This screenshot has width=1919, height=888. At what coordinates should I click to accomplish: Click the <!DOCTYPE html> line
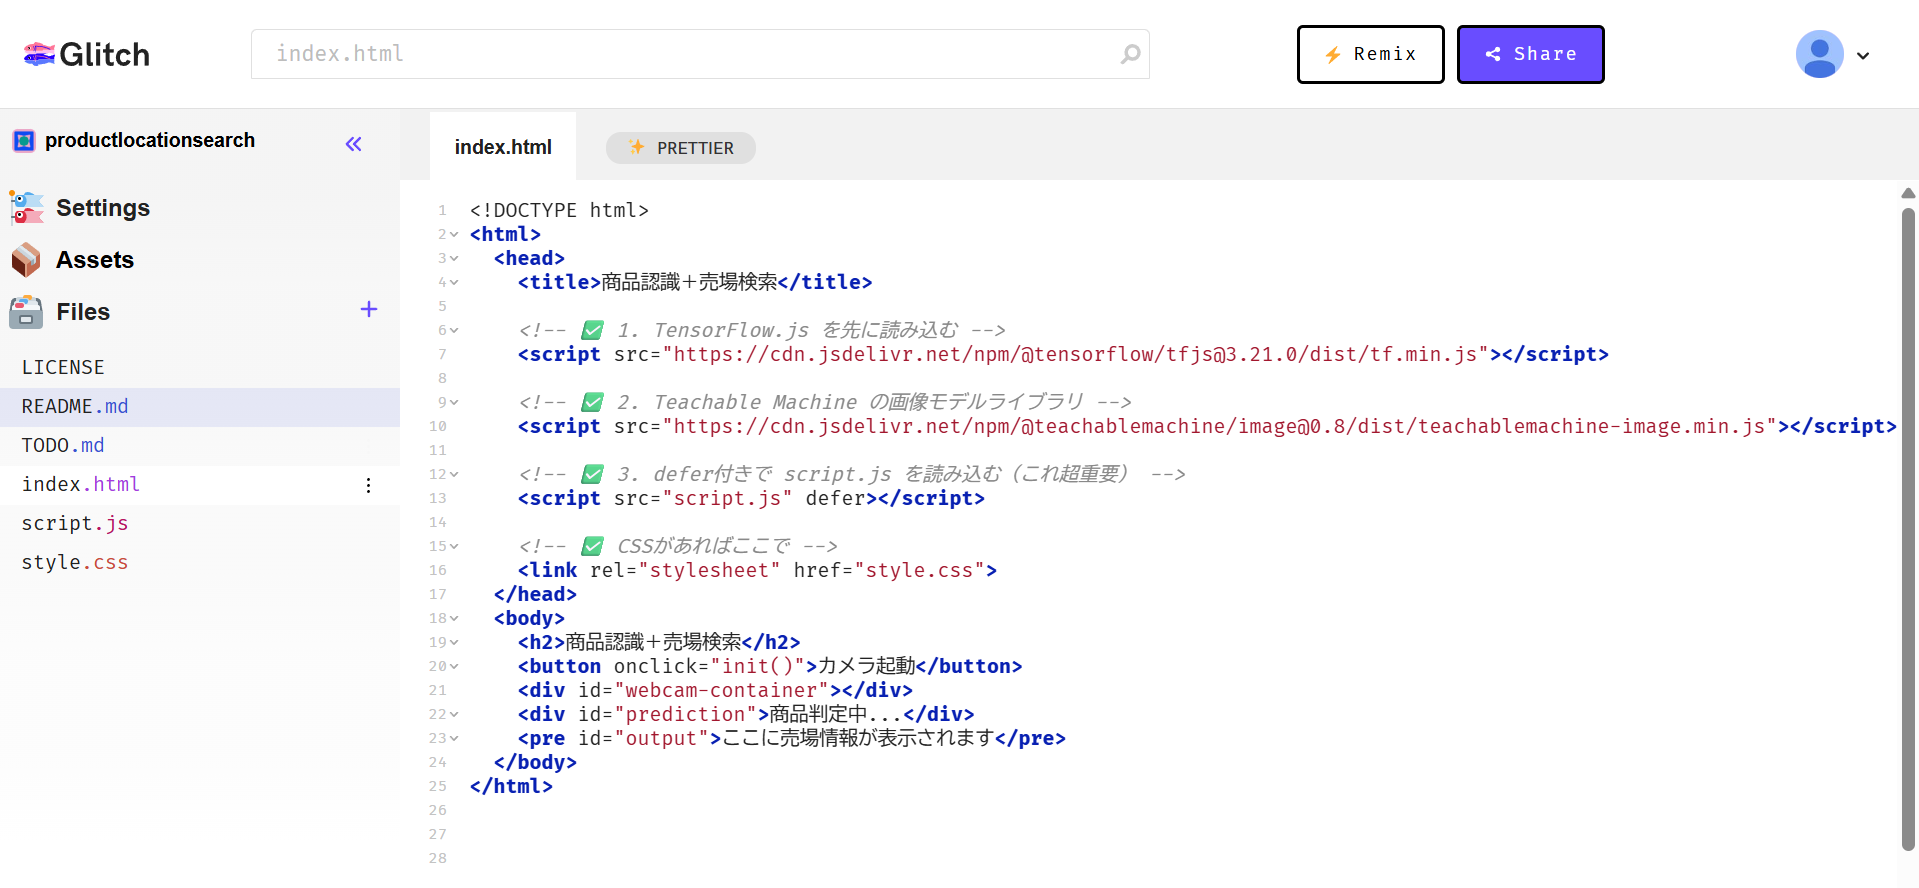point(560,211)
